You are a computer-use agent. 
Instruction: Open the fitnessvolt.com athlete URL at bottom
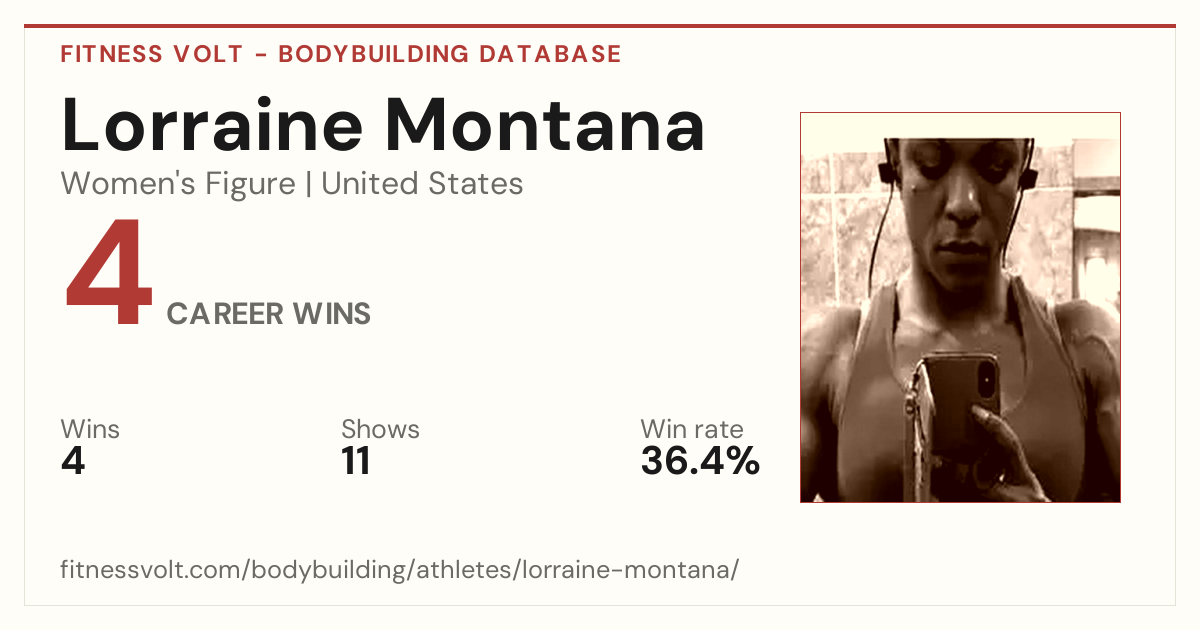click(x=400, y=570)
